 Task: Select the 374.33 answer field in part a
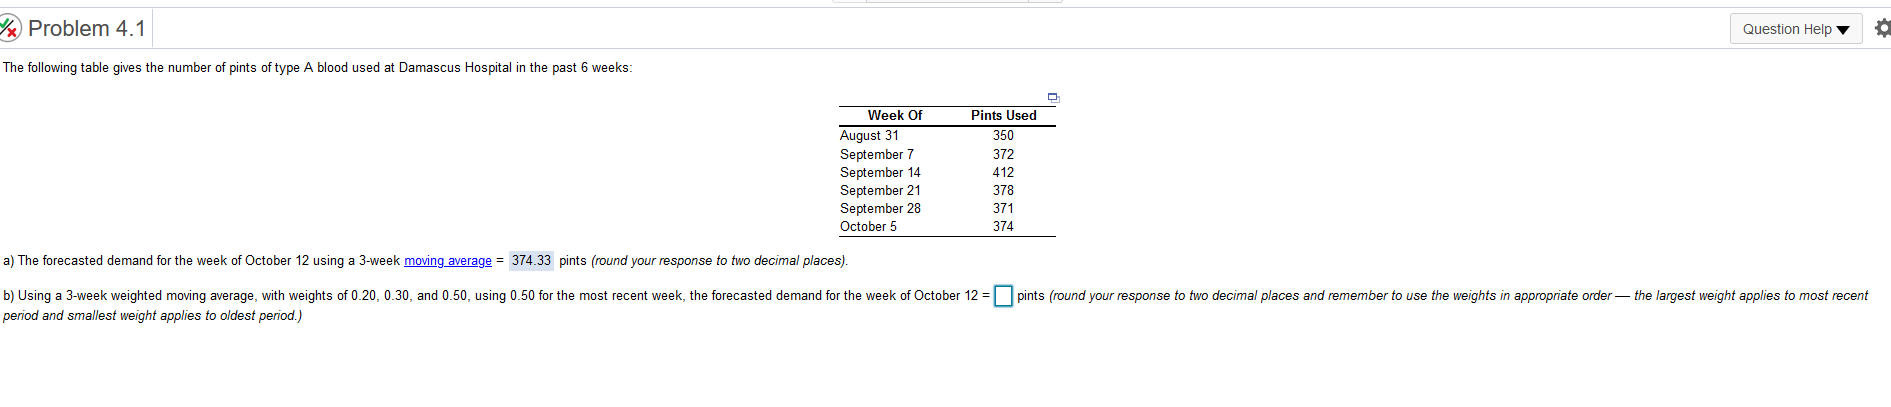531,261
